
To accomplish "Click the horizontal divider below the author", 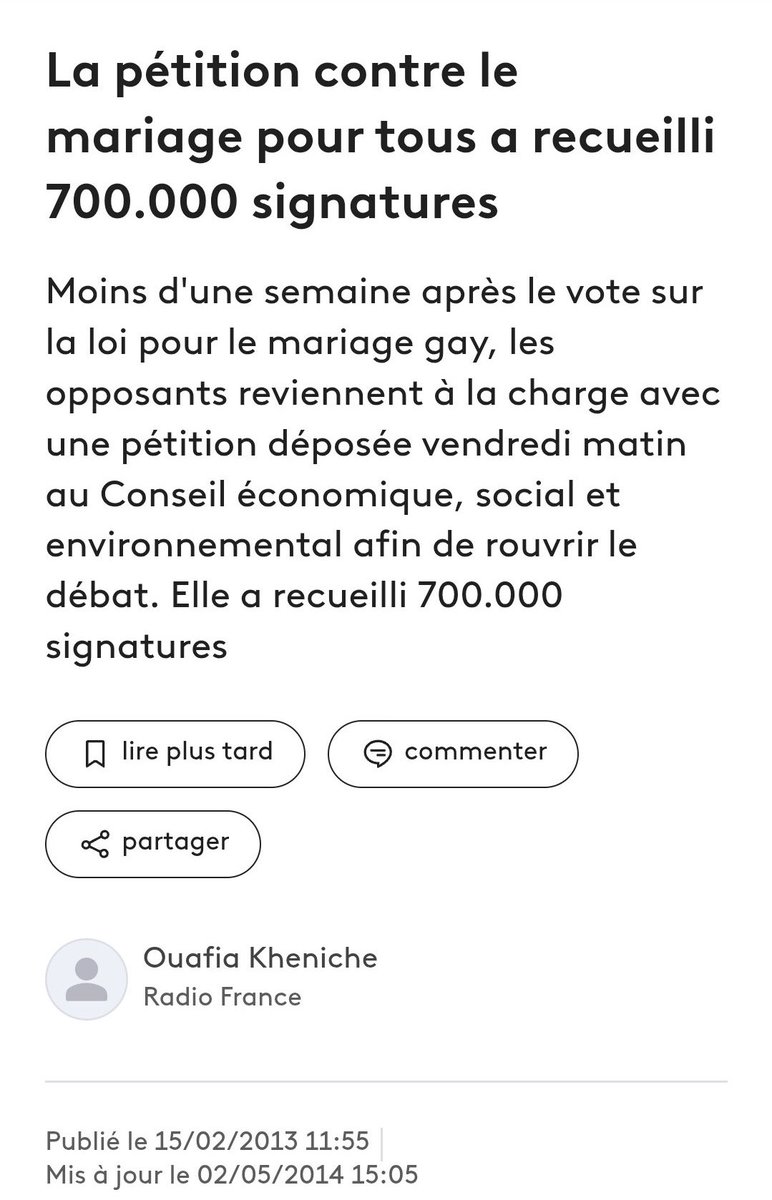I will [x=386, y=1082].
